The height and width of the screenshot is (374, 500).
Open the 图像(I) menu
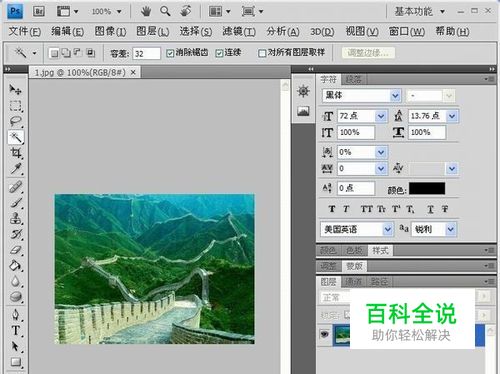[110, 32]
